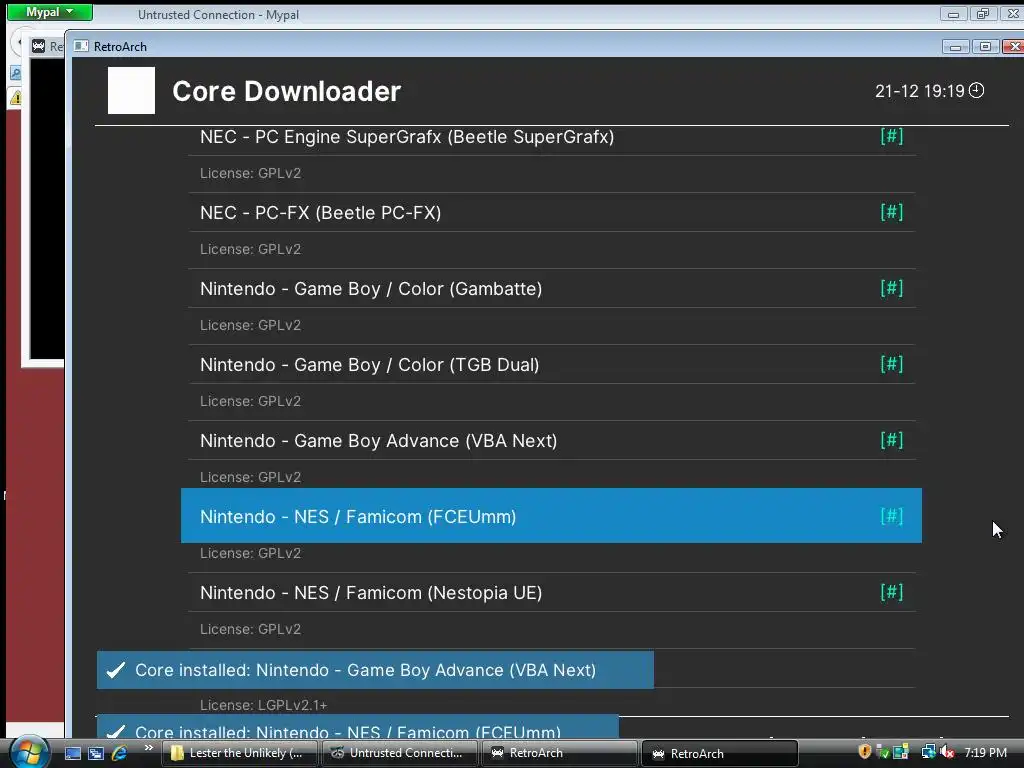Open the Windows Start orb
The image size is (1024, 768).
click(29, 753)
